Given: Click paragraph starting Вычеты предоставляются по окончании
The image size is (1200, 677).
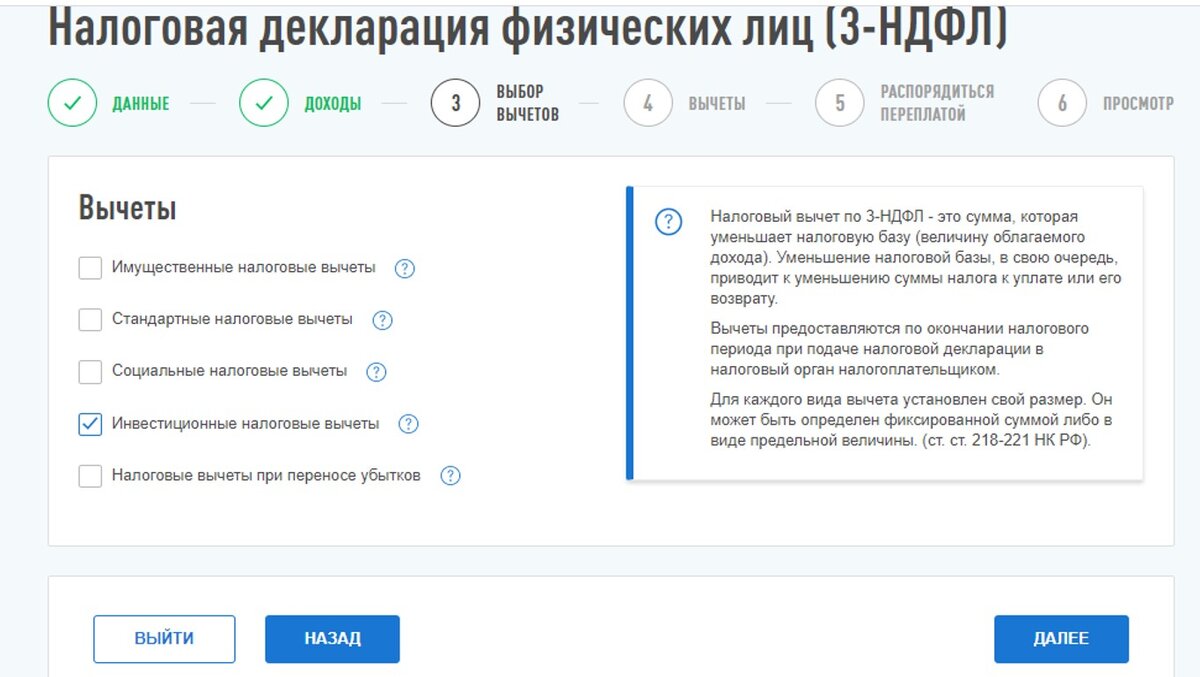Looking at the screenshot, I should point(900,349).
